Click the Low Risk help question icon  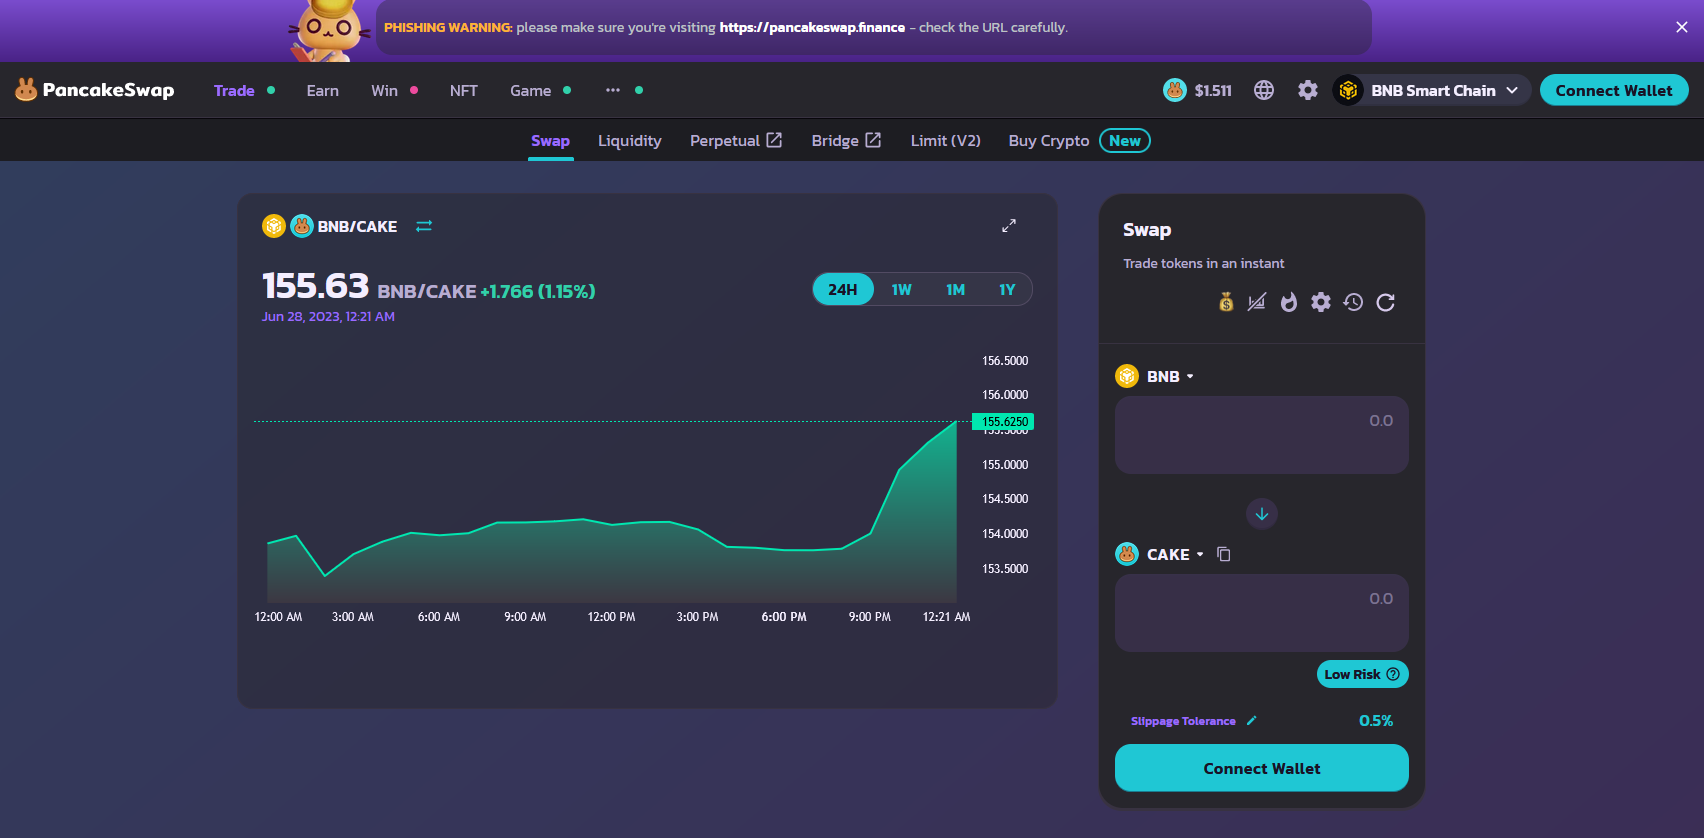pyautogui.click(x=1393, y=674)
